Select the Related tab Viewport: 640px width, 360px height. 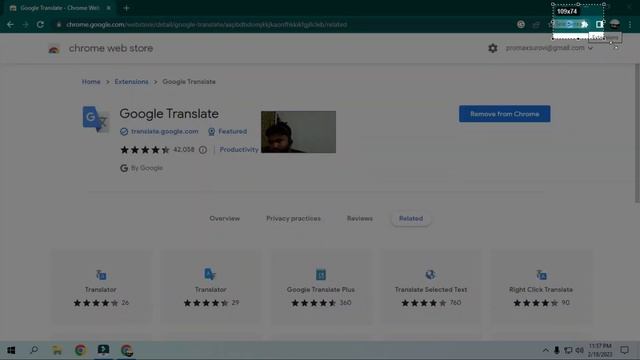click(411, 218)
